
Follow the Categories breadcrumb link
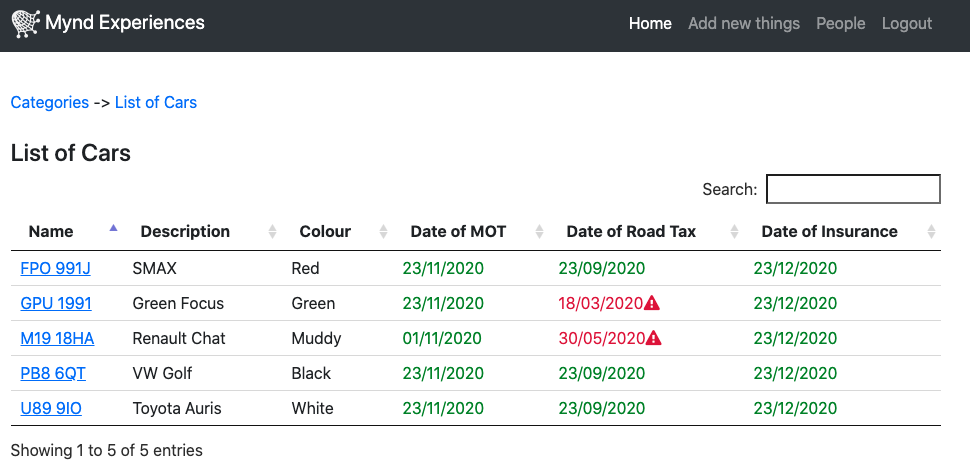click(x=49, y=102)
